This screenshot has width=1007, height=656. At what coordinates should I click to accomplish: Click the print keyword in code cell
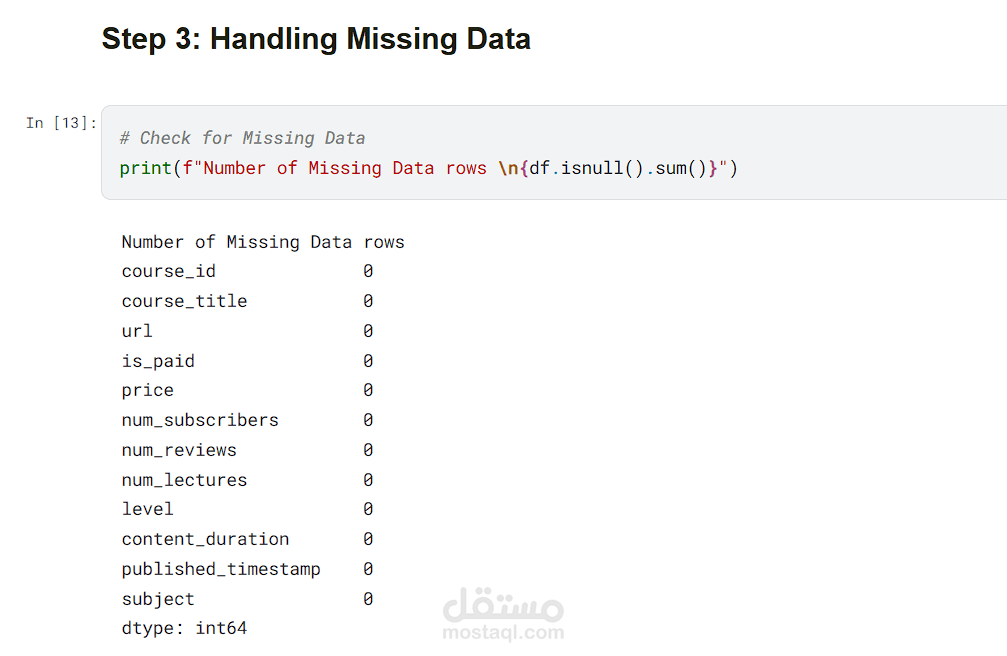[x=146, y=168]
